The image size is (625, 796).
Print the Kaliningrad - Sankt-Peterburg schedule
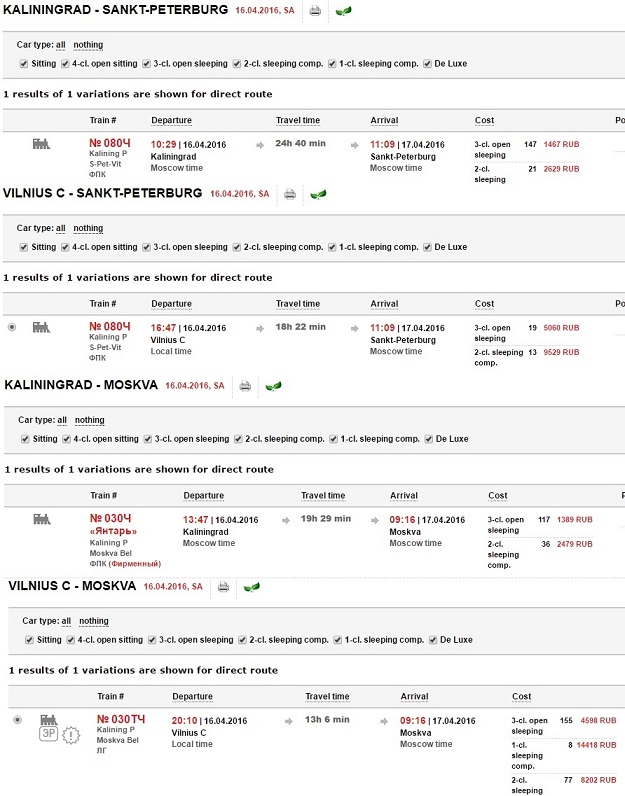click(x=315, y=11)
